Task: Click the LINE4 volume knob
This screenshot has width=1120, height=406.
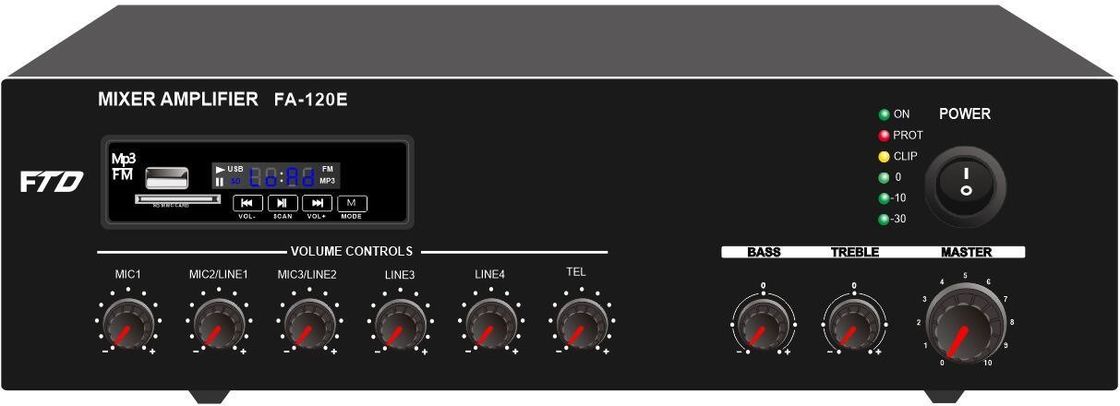Action: (x=491, y=324)
